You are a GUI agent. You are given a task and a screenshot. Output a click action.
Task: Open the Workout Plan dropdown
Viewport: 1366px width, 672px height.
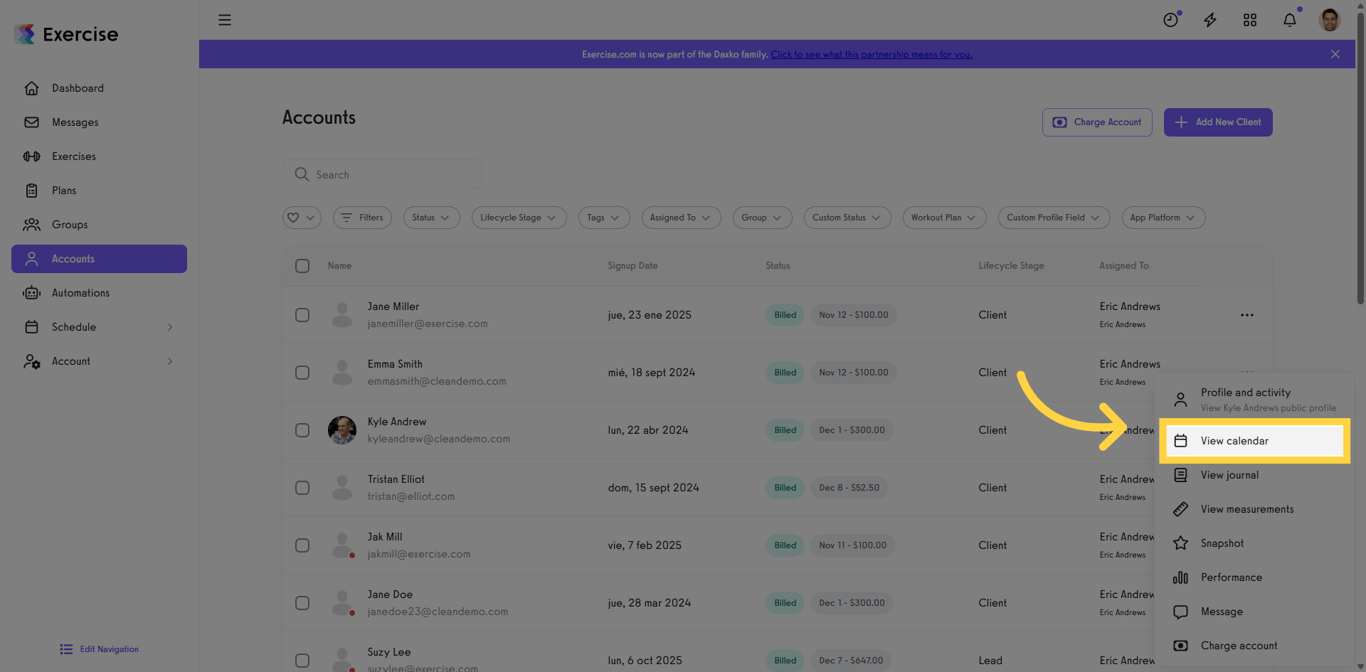(944, 217)
